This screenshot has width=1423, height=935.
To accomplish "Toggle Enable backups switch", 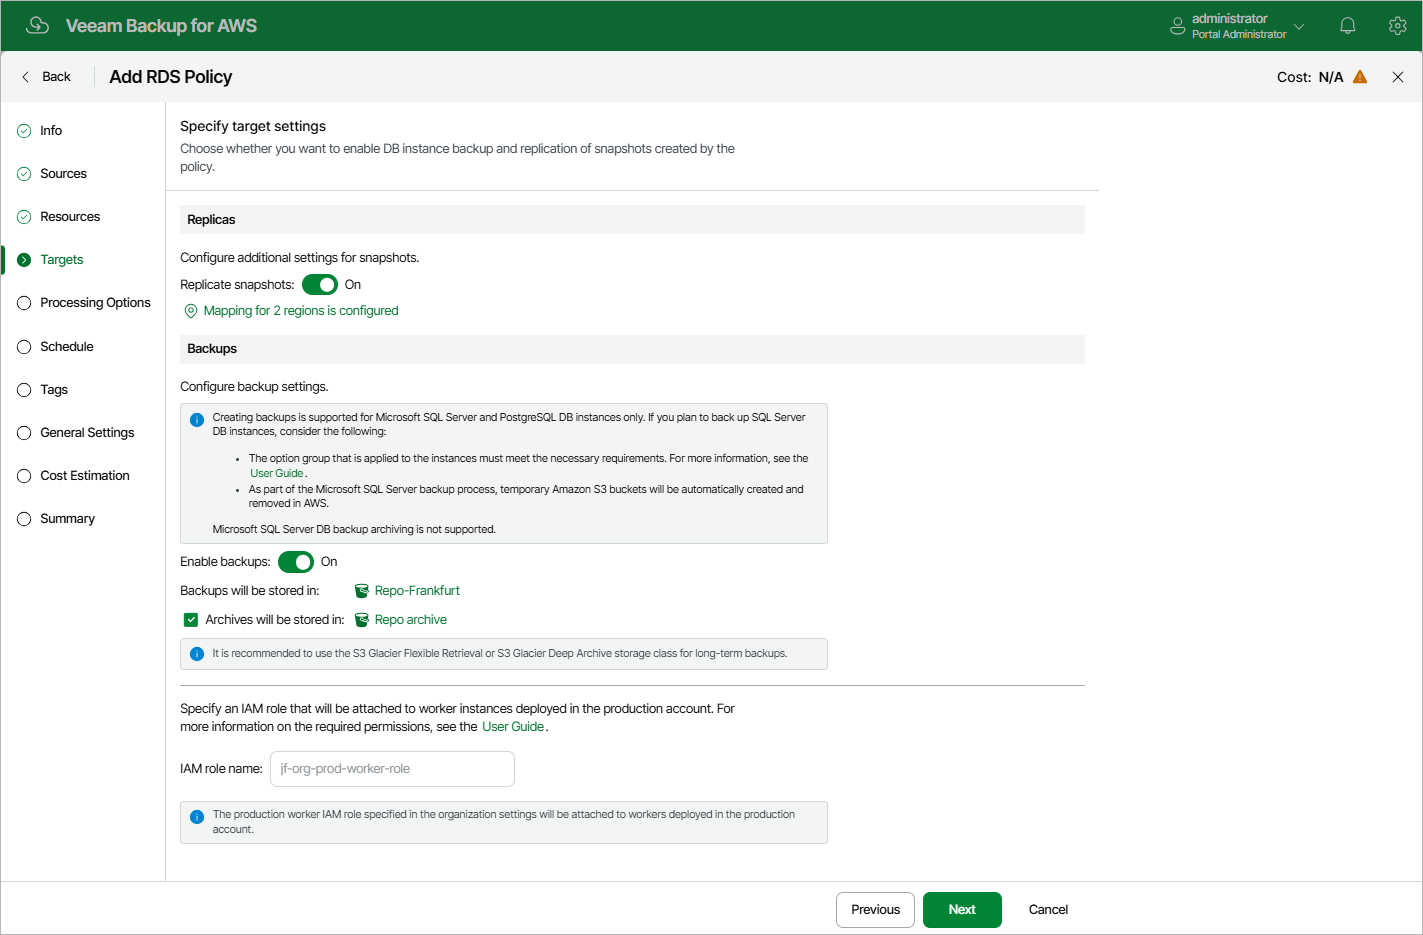I will (x=296, y=562).
